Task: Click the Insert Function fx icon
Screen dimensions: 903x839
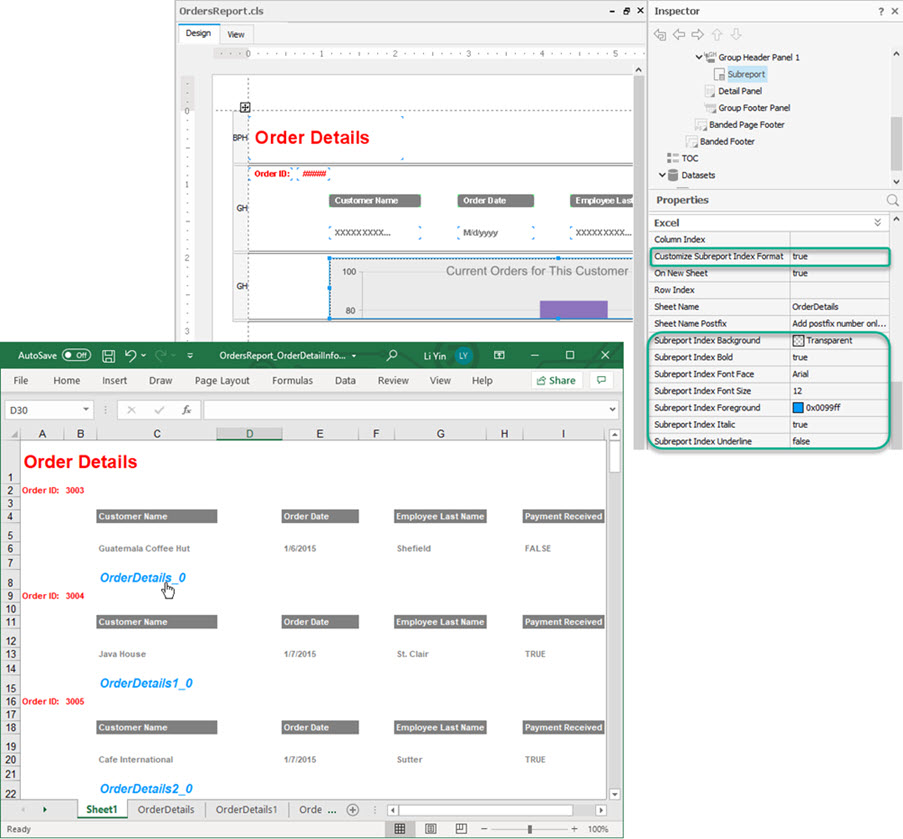Action: point(186,410)
